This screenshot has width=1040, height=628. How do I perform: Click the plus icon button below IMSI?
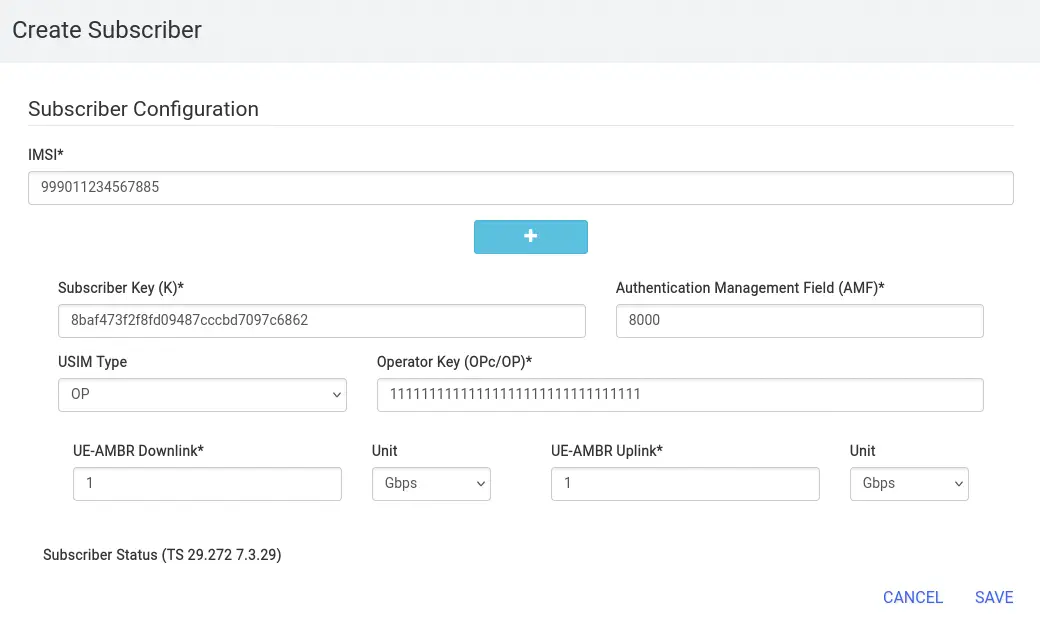tap(530, 237)
